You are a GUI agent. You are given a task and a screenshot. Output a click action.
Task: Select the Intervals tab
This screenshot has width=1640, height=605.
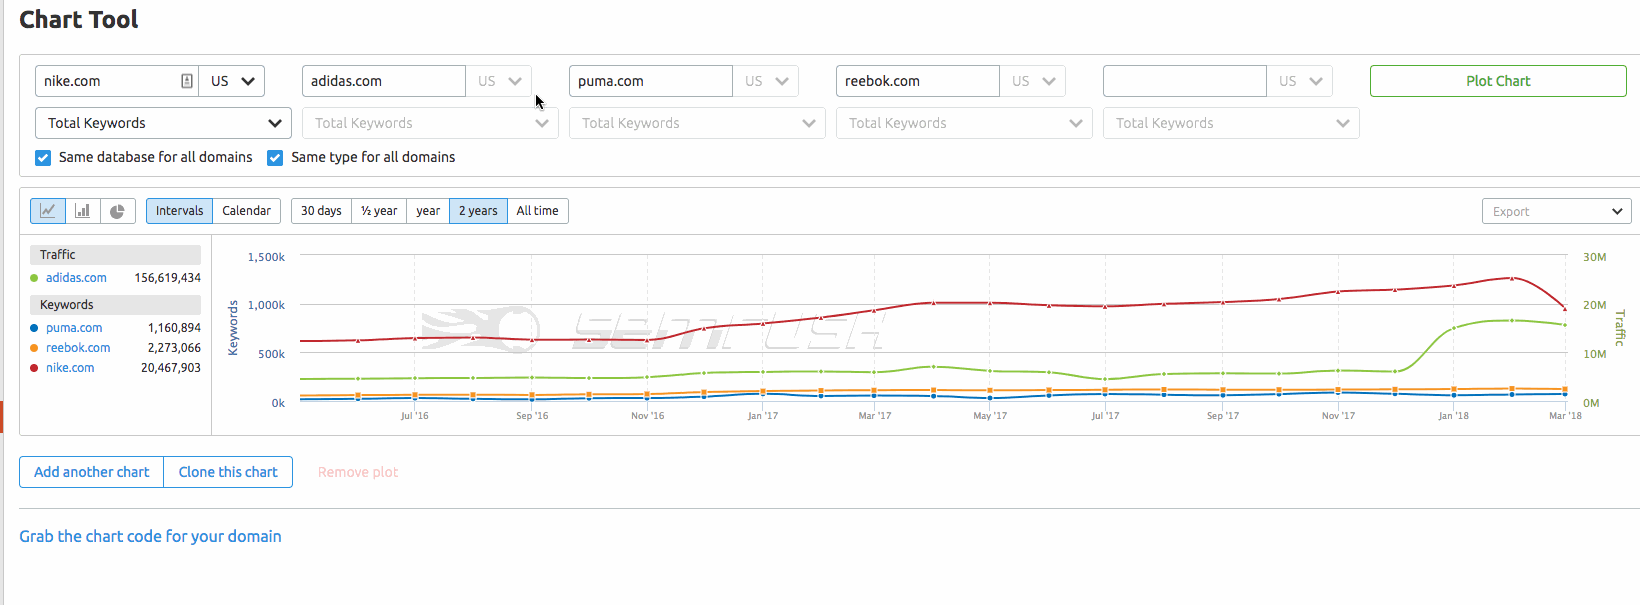(179, 211)
